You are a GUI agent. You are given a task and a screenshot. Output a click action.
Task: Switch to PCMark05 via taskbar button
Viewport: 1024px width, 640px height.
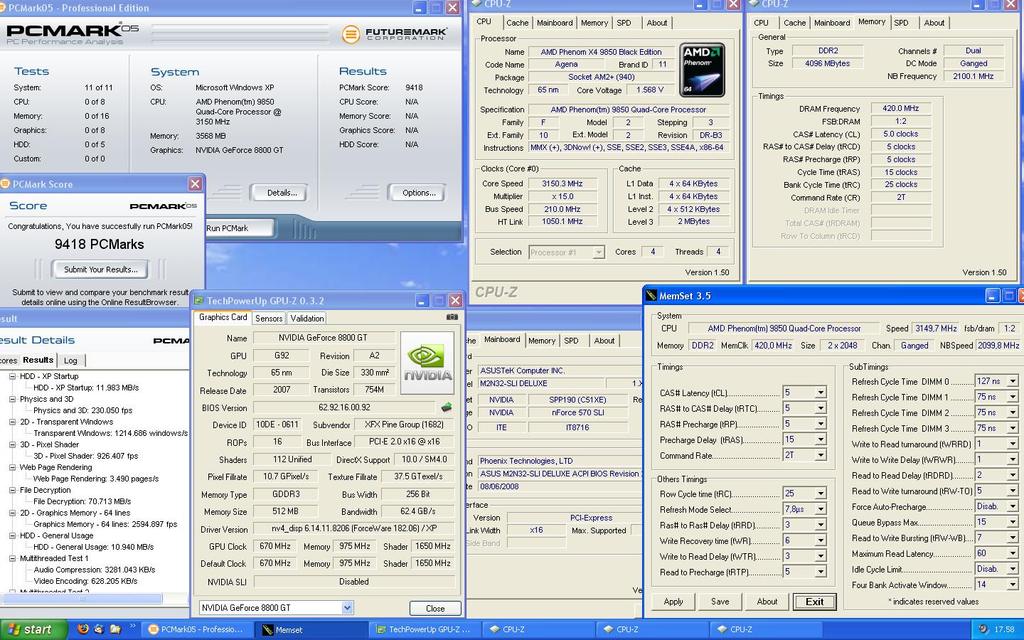tap(195, 630)
